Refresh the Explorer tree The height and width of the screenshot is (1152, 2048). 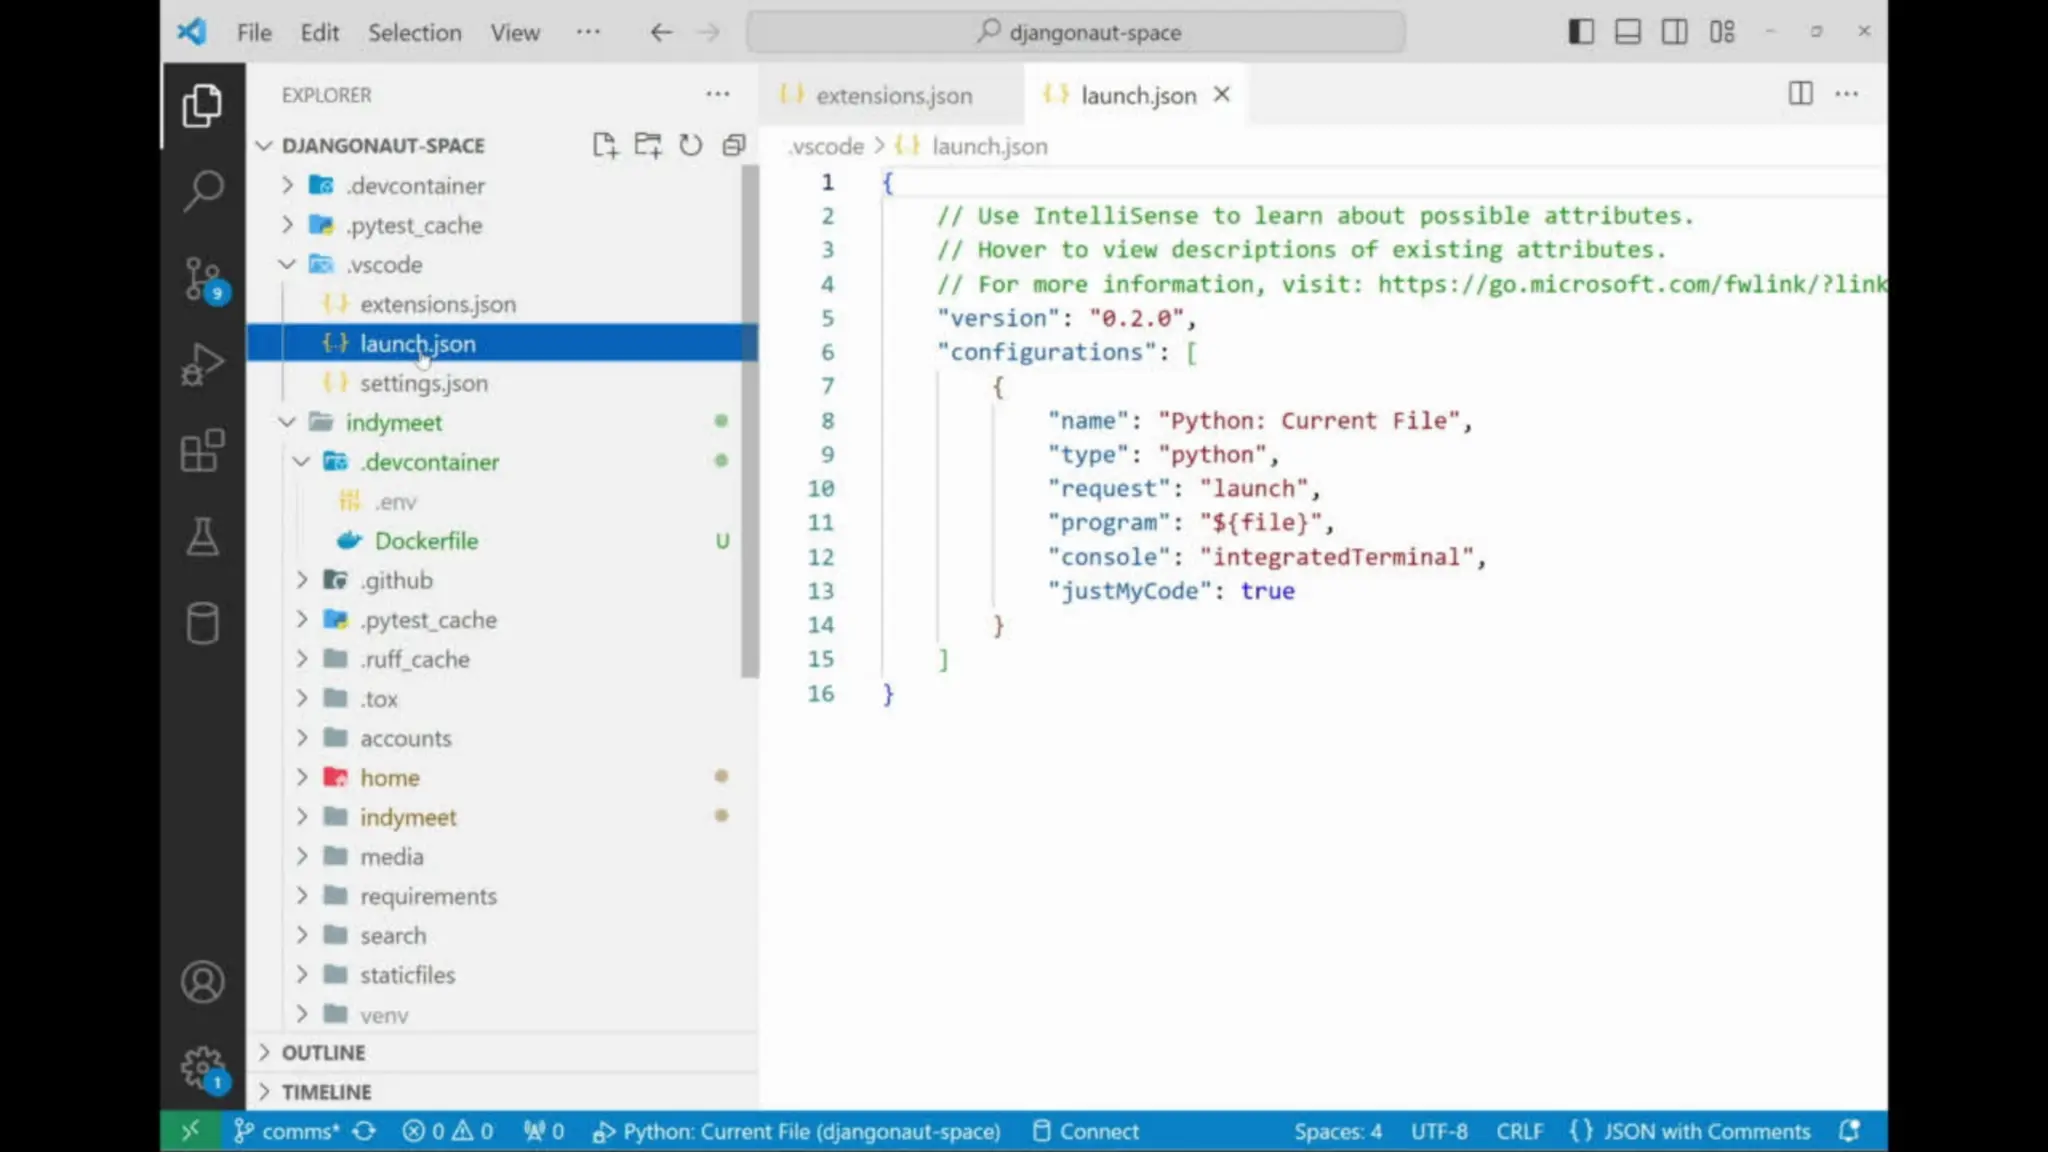690,145
